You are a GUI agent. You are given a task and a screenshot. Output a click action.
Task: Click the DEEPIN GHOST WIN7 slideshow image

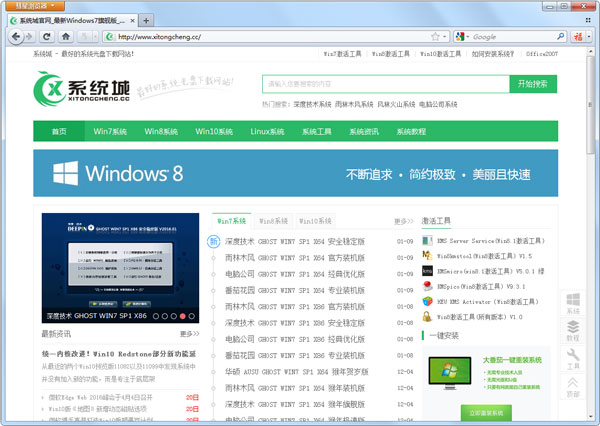120,268
